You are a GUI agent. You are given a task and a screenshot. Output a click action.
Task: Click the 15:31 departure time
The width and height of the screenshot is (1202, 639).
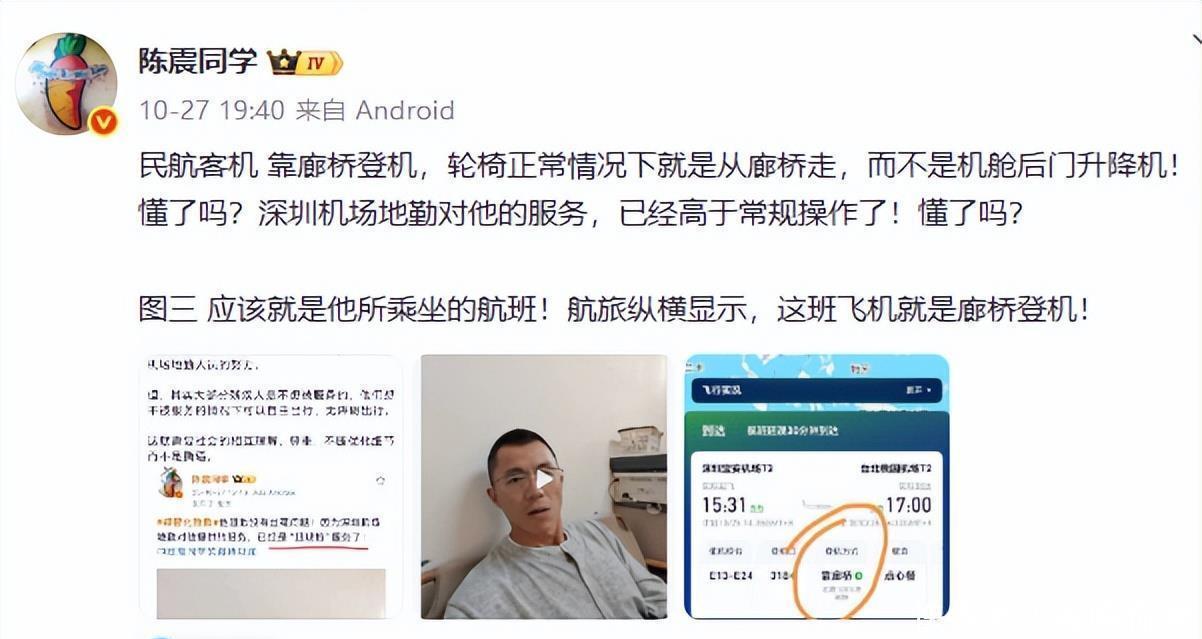(x=726, y=505)
